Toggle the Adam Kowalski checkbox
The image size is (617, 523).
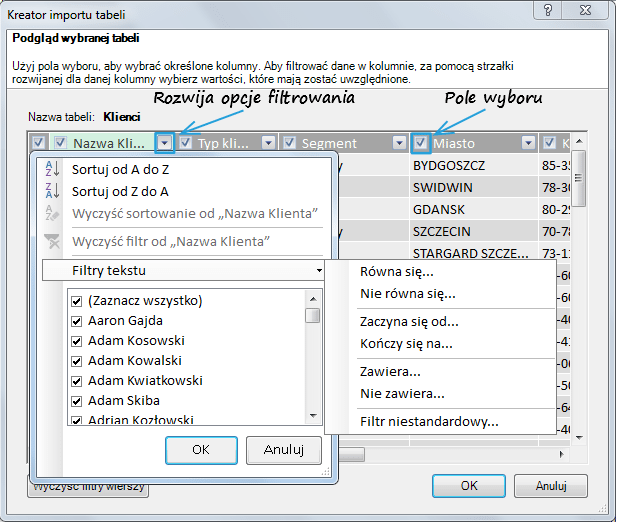click(x=76, y=361)
